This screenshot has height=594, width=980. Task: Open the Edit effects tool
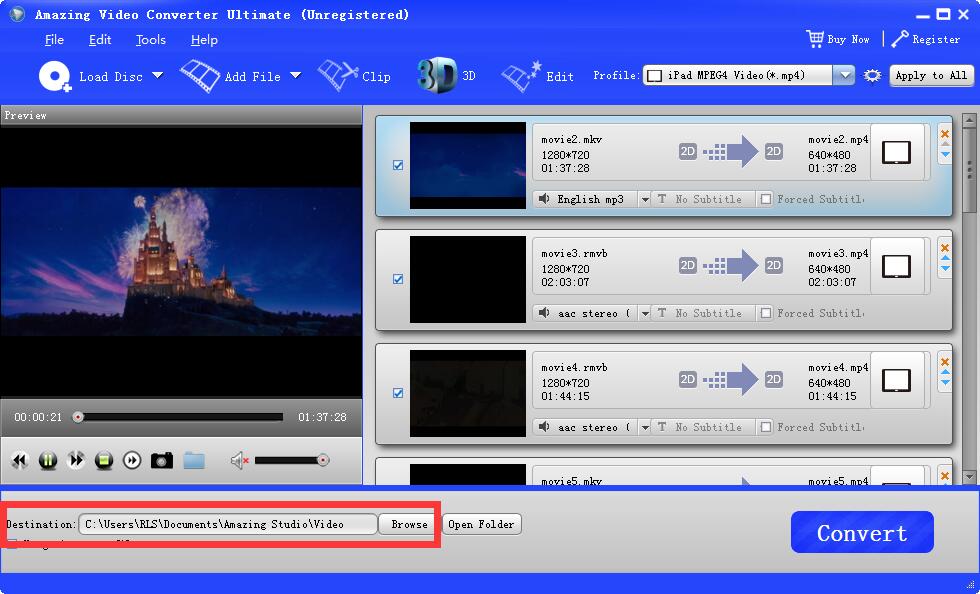point(538,76)
